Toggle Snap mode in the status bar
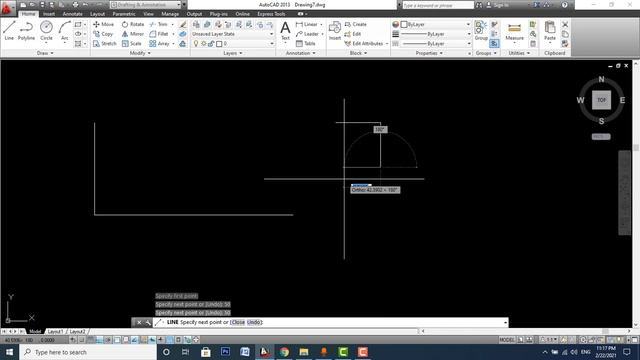640x360 pixels. pos(82,340)
